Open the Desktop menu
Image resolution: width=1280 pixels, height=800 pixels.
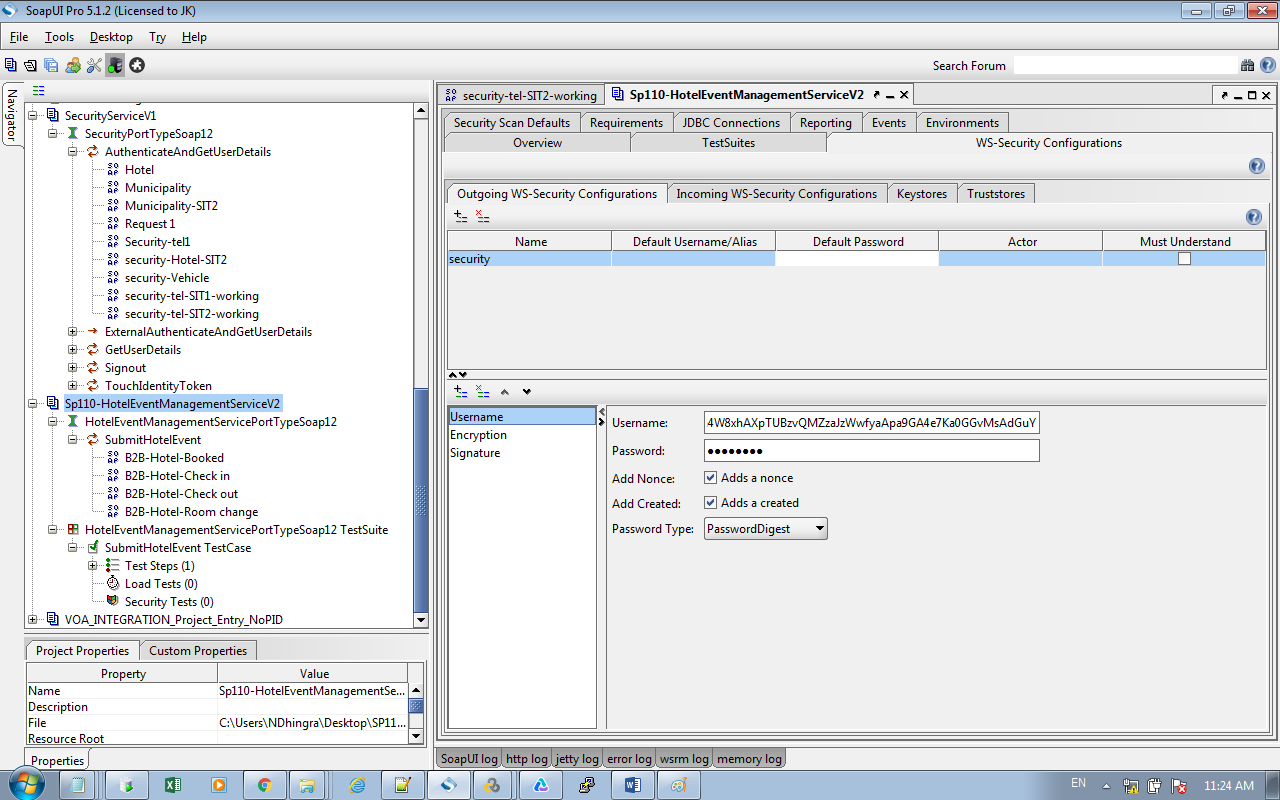click(111, 37)
